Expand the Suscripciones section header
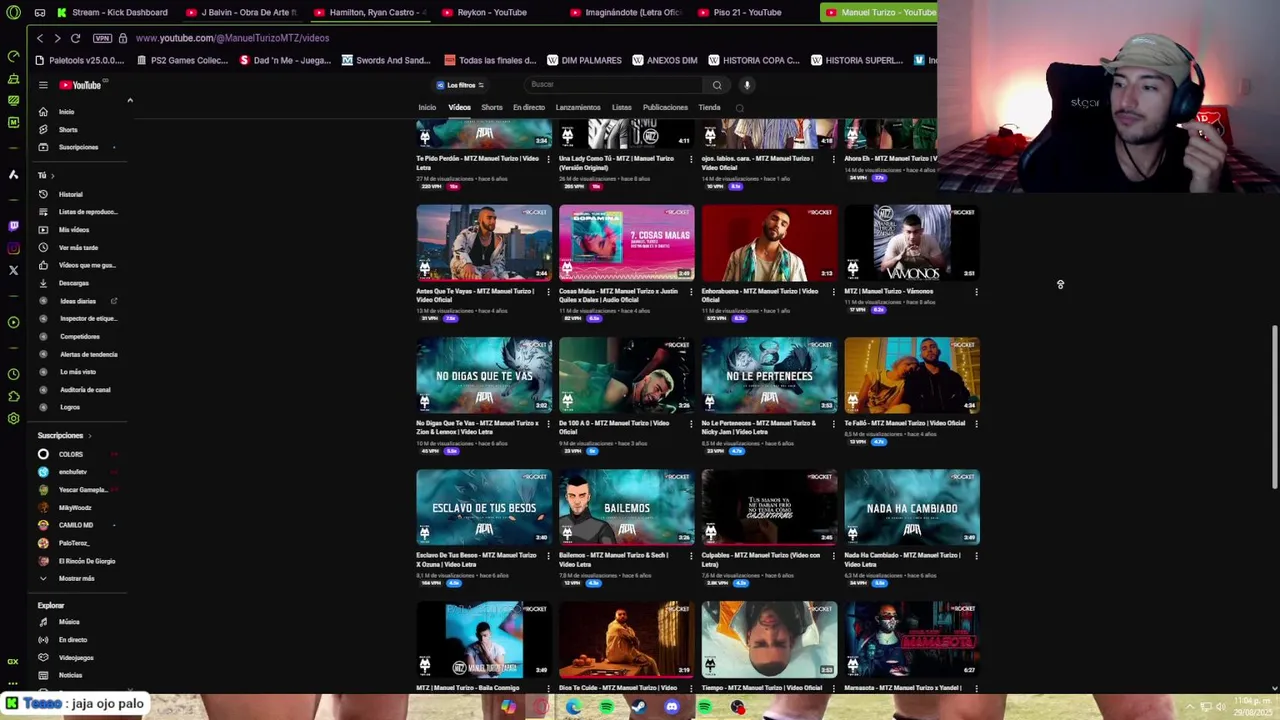This screenshot has height=720, width=1280. [65, 436]
